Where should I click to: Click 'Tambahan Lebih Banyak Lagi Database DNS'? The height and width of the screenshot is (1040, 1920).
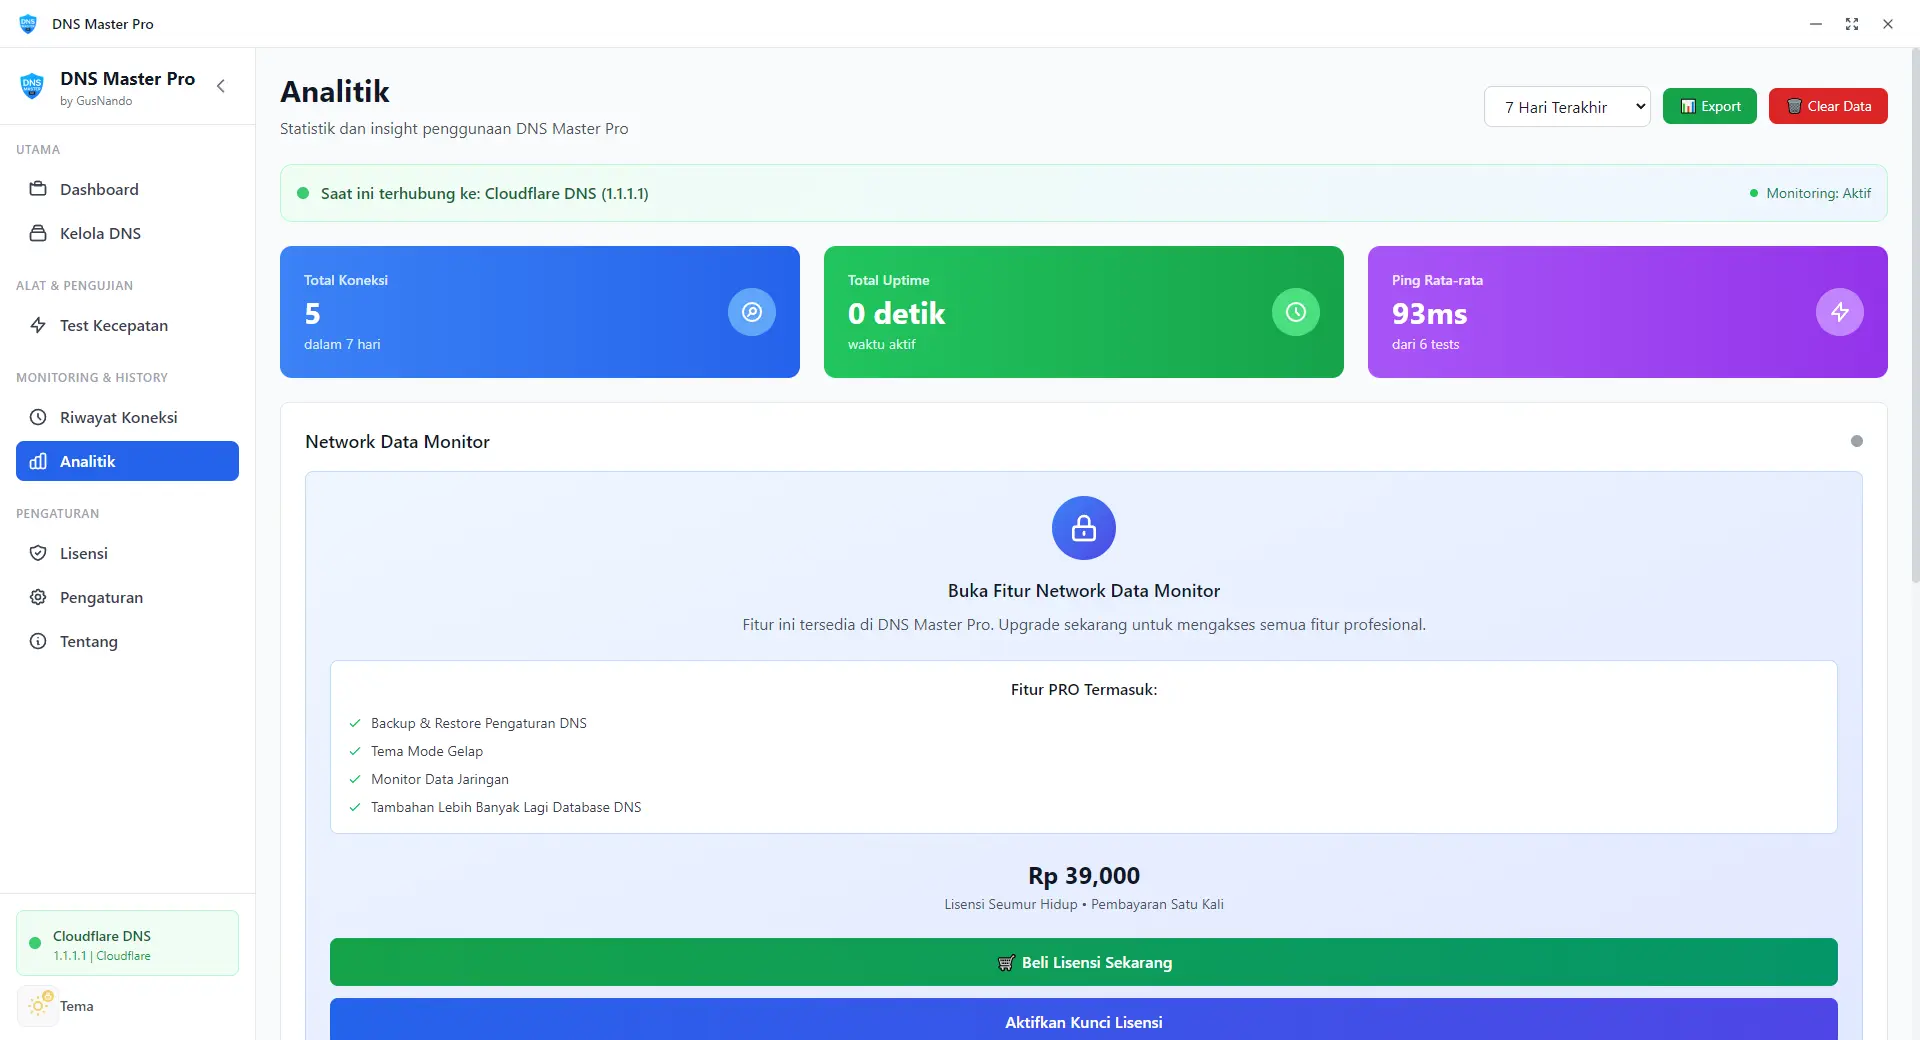[x=506, y=807]
